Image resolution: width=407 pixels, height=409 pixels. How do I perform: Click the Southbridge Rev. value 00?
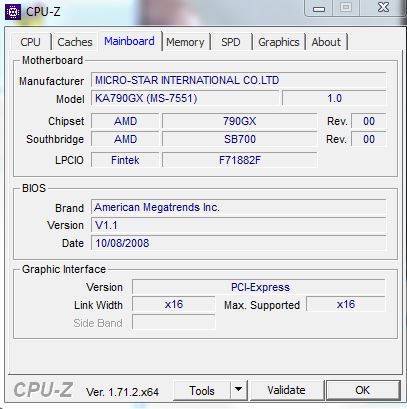point(369,139)
